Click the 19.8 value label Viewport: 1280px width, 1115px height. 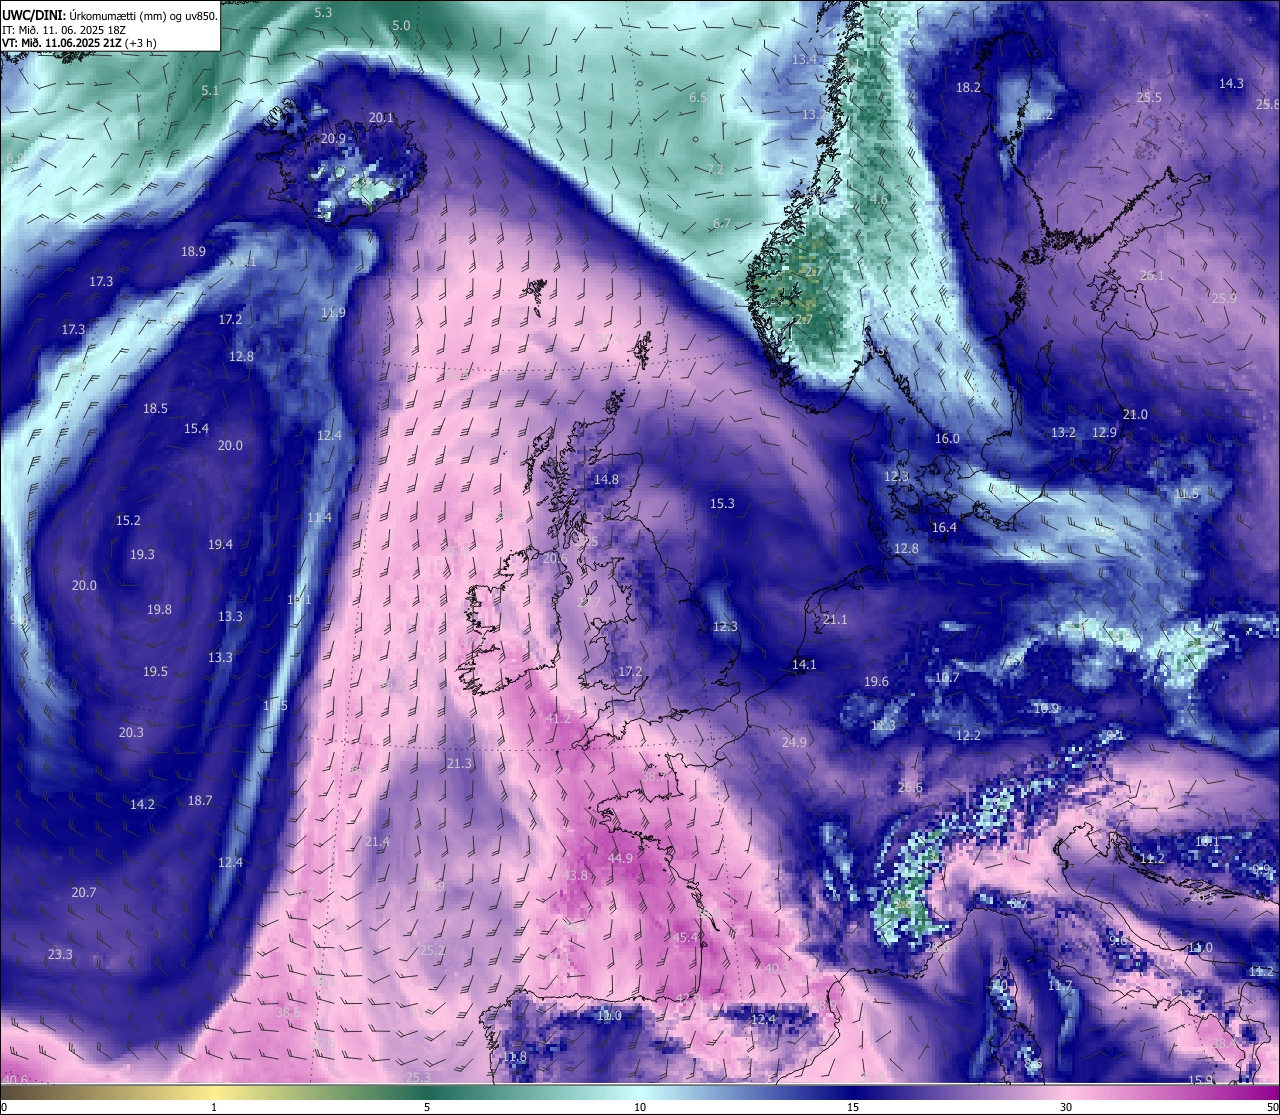tap(159, 609)
